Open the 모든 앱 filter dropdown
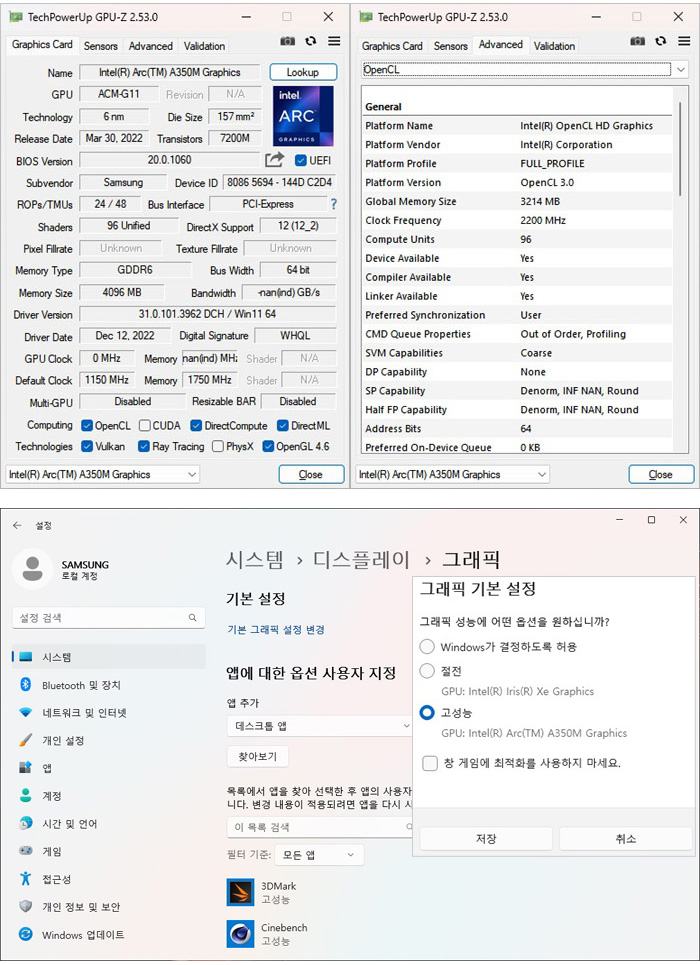The height and width of the screenshot is (965, 700). click(x=320, y=855)
